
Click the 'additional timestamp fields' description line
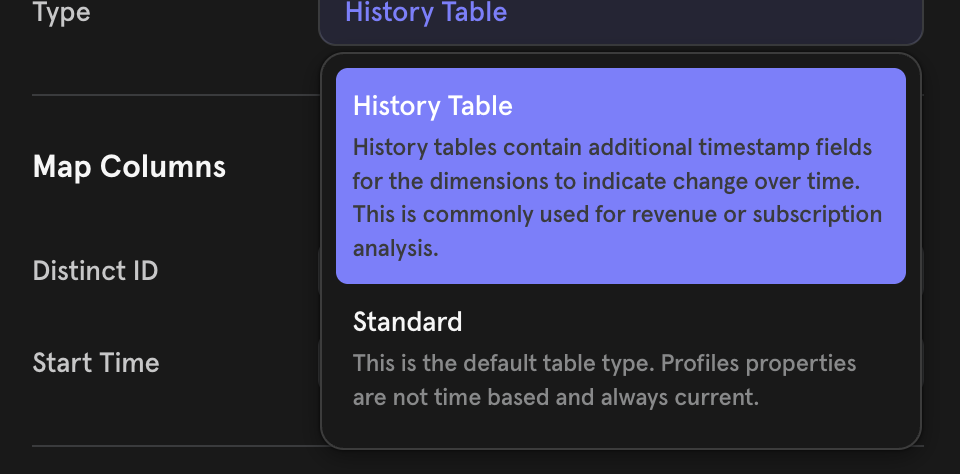tap(612, 148)
